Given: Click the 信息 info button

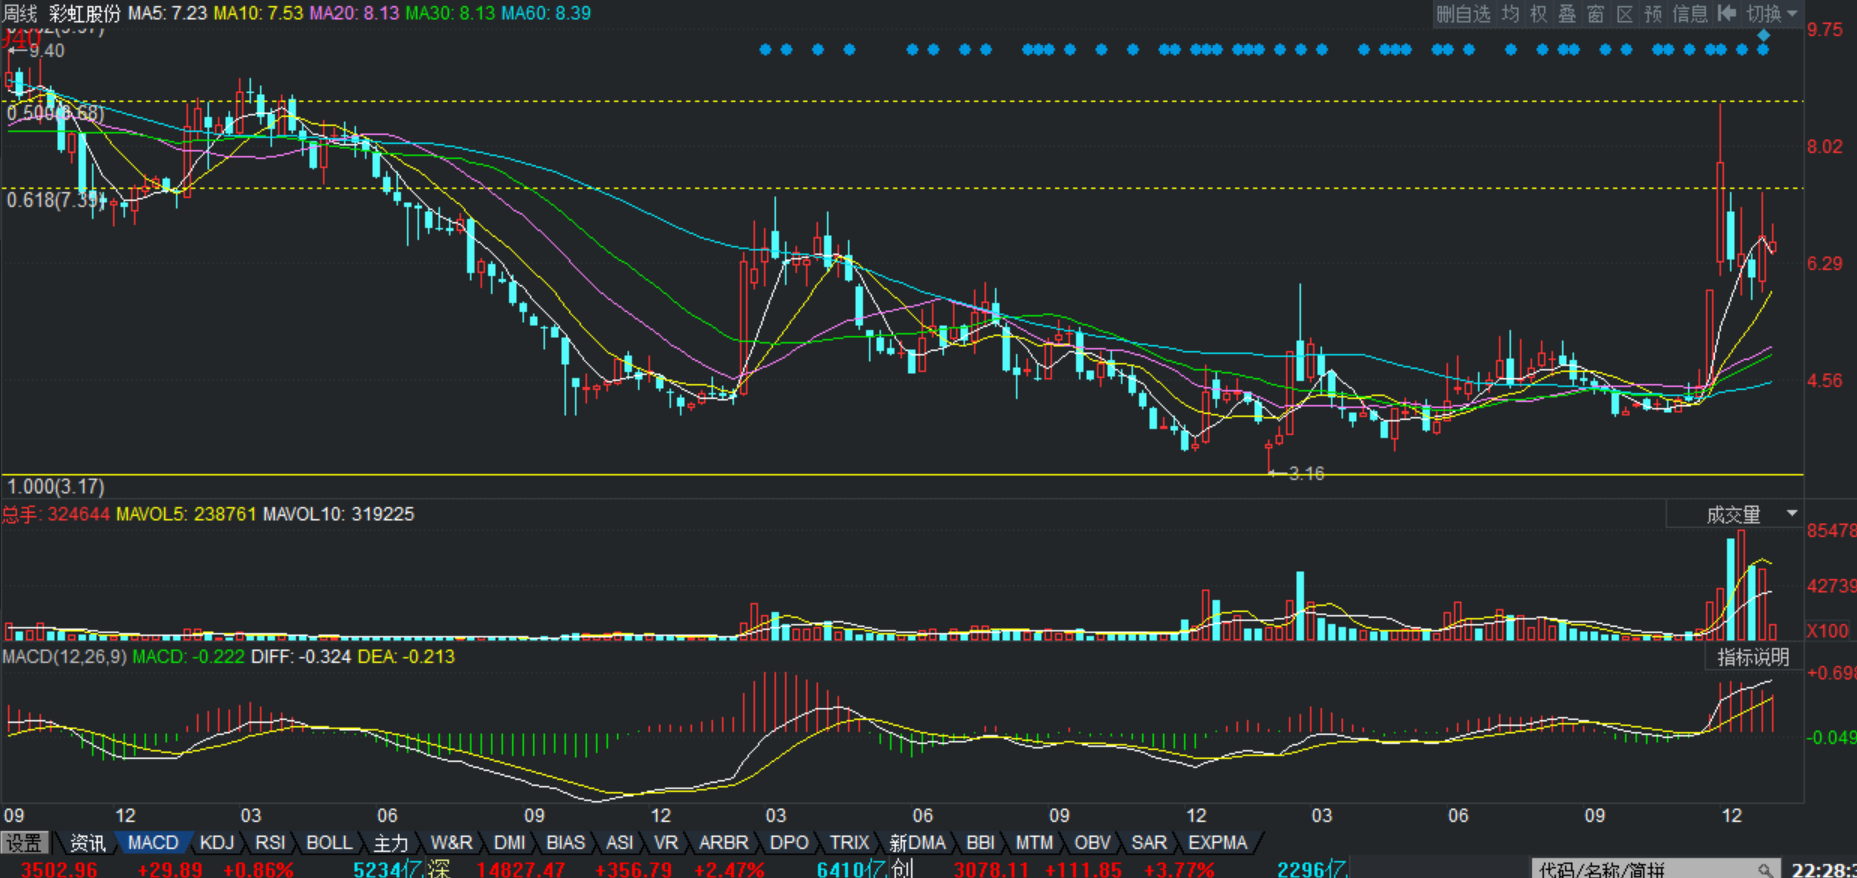Looking at the screenshot, I should point(1690,13).
